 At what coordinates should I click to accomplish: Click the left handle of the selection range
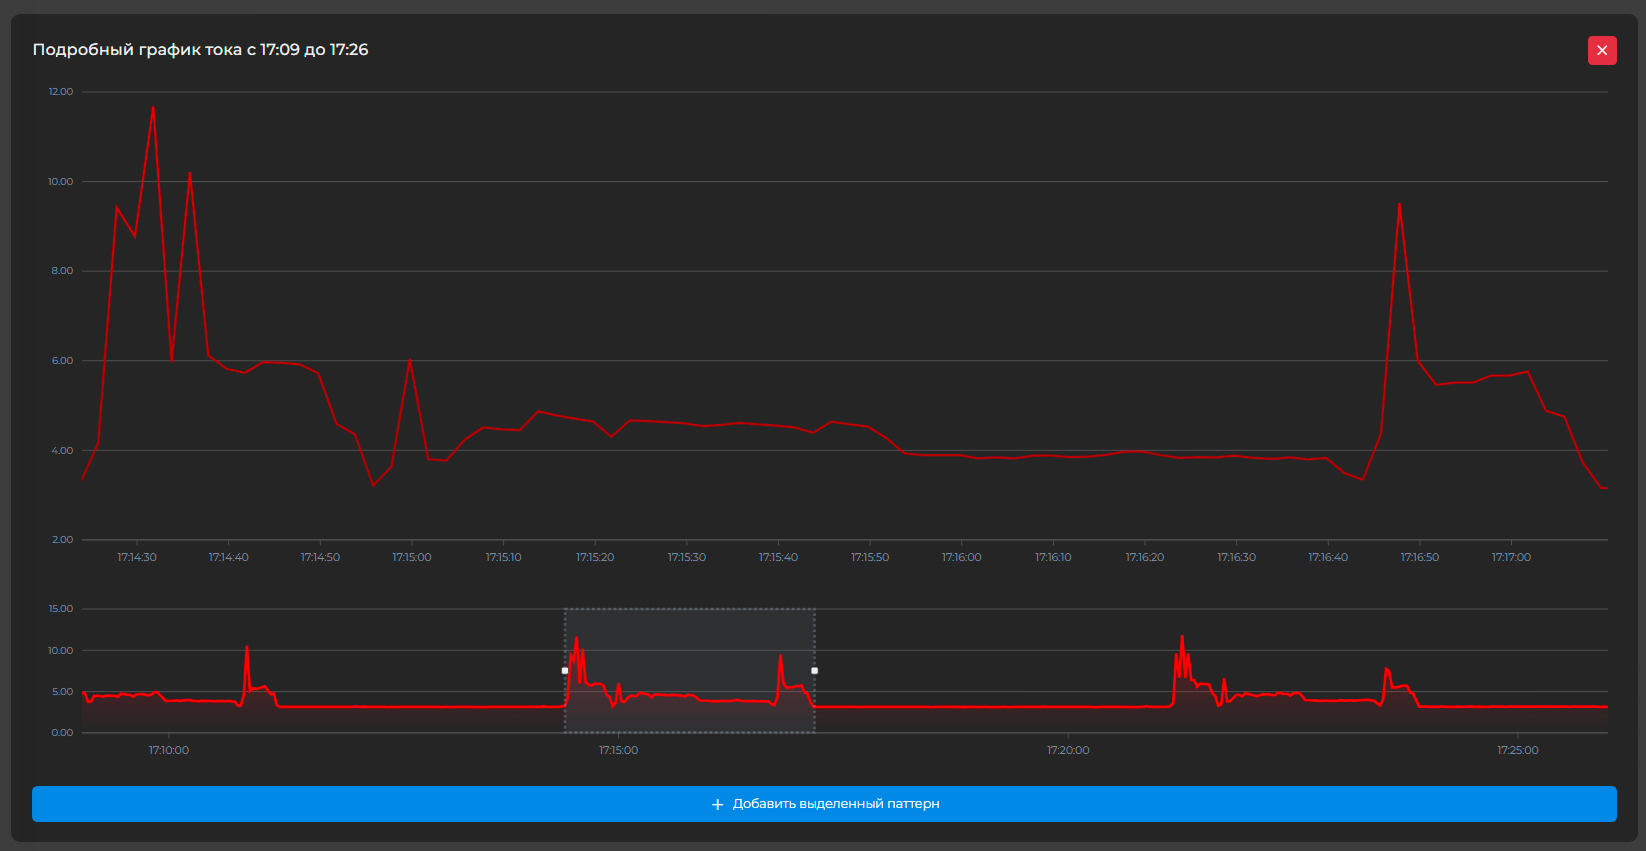point(565,671)
